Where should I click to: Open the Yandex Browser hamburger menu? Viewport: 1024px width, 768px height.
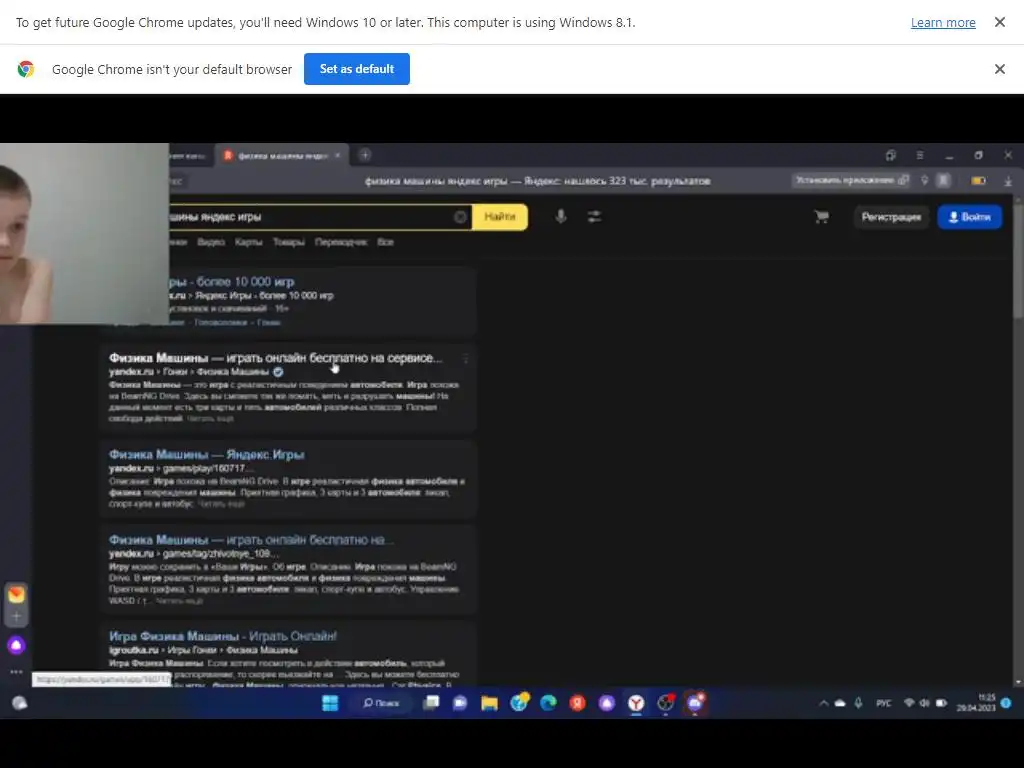[x=920, y=155]
